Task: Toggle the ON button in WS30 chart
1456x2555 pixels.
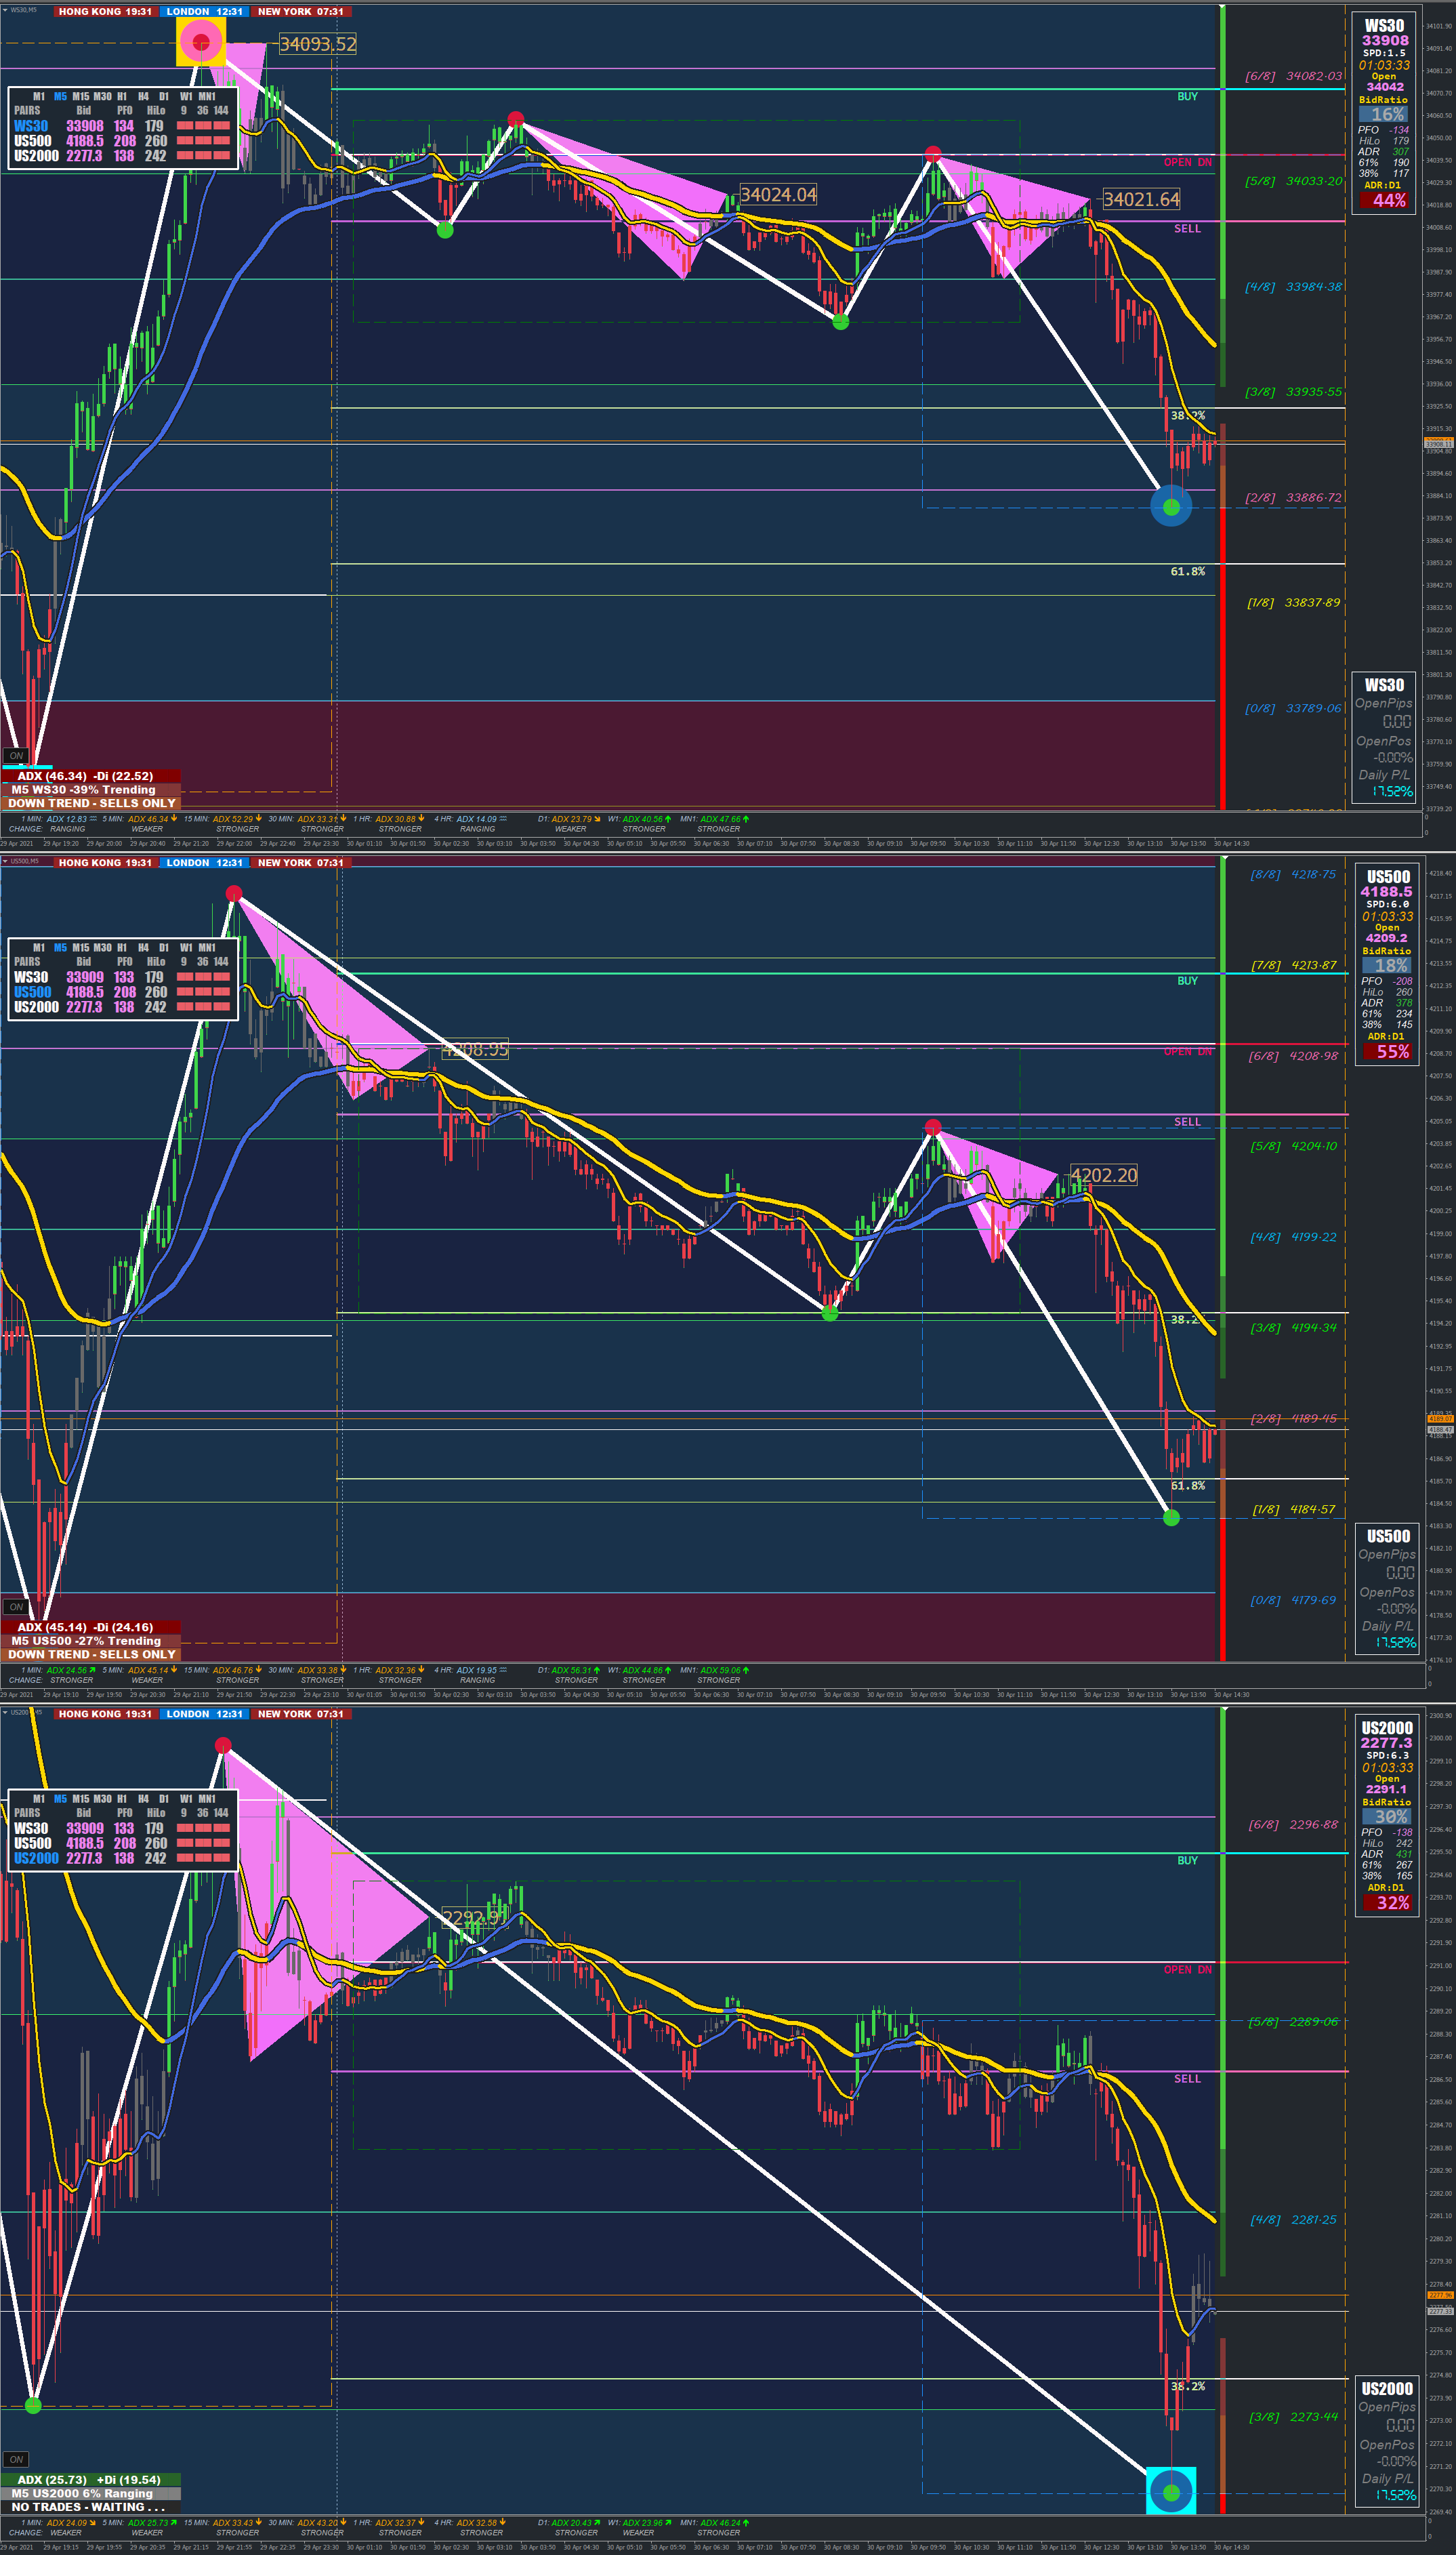Action: pos(16,756)
